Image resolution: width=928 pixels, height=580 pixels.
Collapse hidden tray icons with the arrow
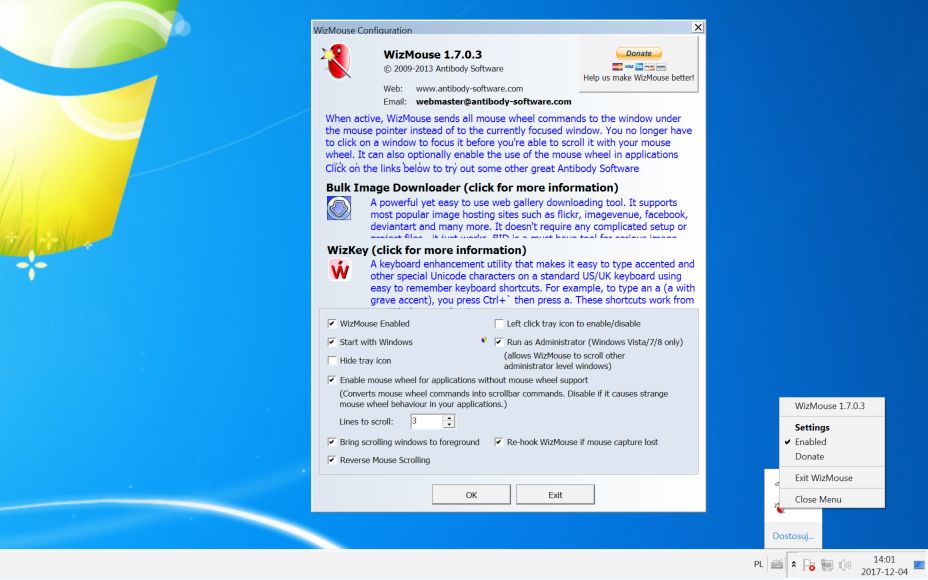click(794, 565)
